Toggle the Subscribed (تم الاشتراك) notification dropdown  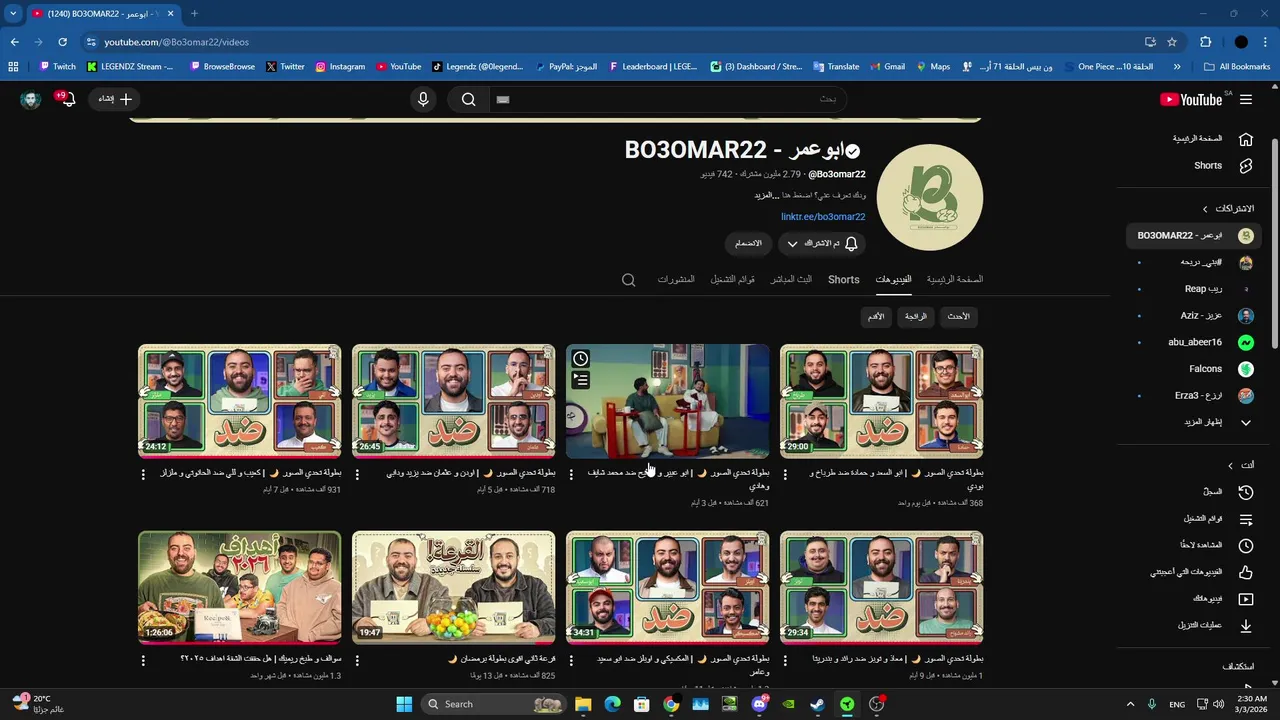pos(821,244)
